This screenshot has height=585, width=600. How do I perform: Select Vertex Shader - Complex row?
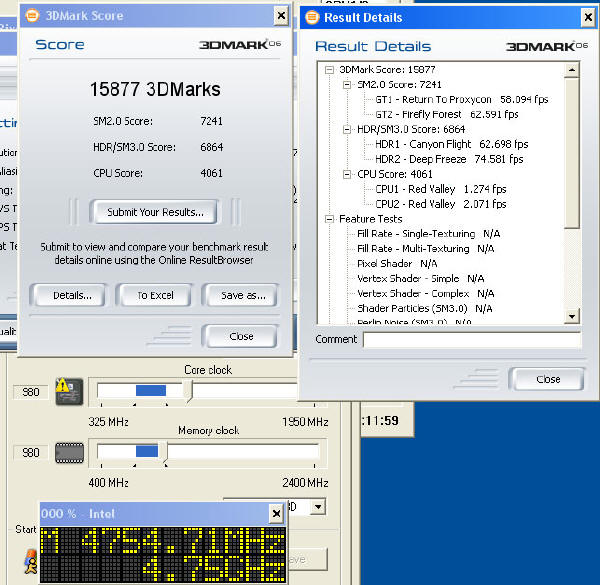click(x=426, y=294)
